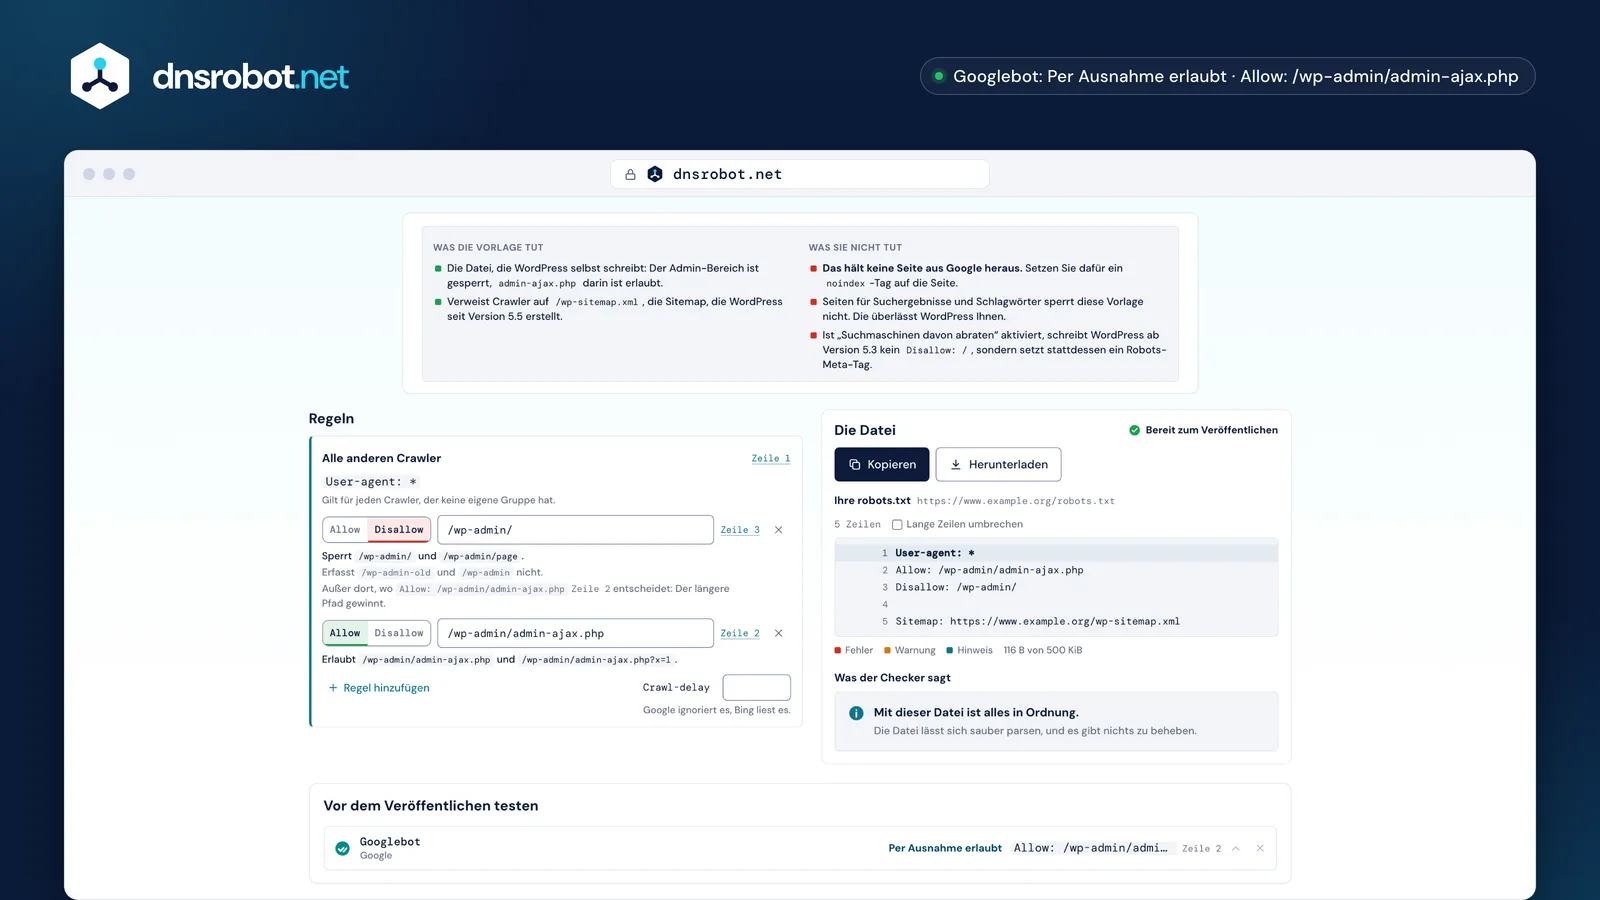Remove the Googlebot test row

(x=1260, y=848)
